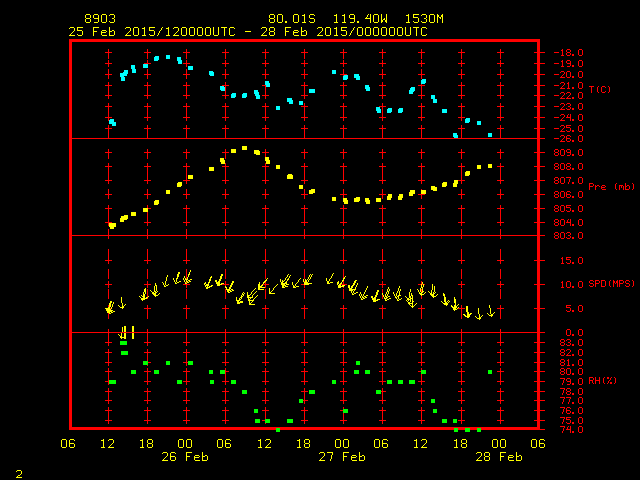This screenshot has height=480, width=640.
Task: Click the 26 Feb date label
Action: (x=185, y=457)
